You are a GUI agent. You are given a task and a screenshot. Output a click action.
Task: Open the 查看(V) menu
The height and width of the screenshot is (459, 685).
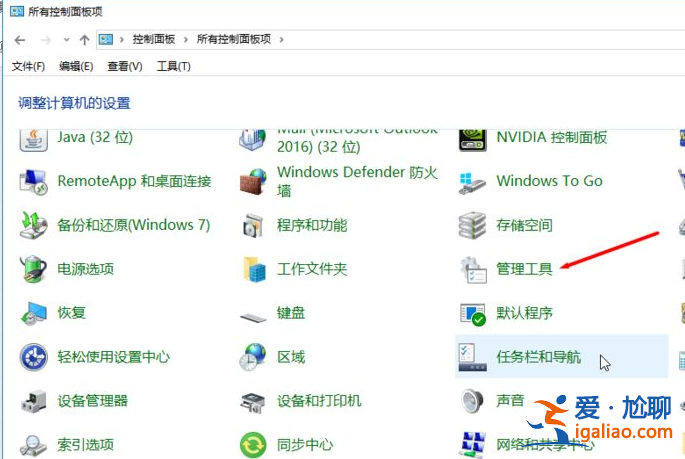(x=125, y=66)
